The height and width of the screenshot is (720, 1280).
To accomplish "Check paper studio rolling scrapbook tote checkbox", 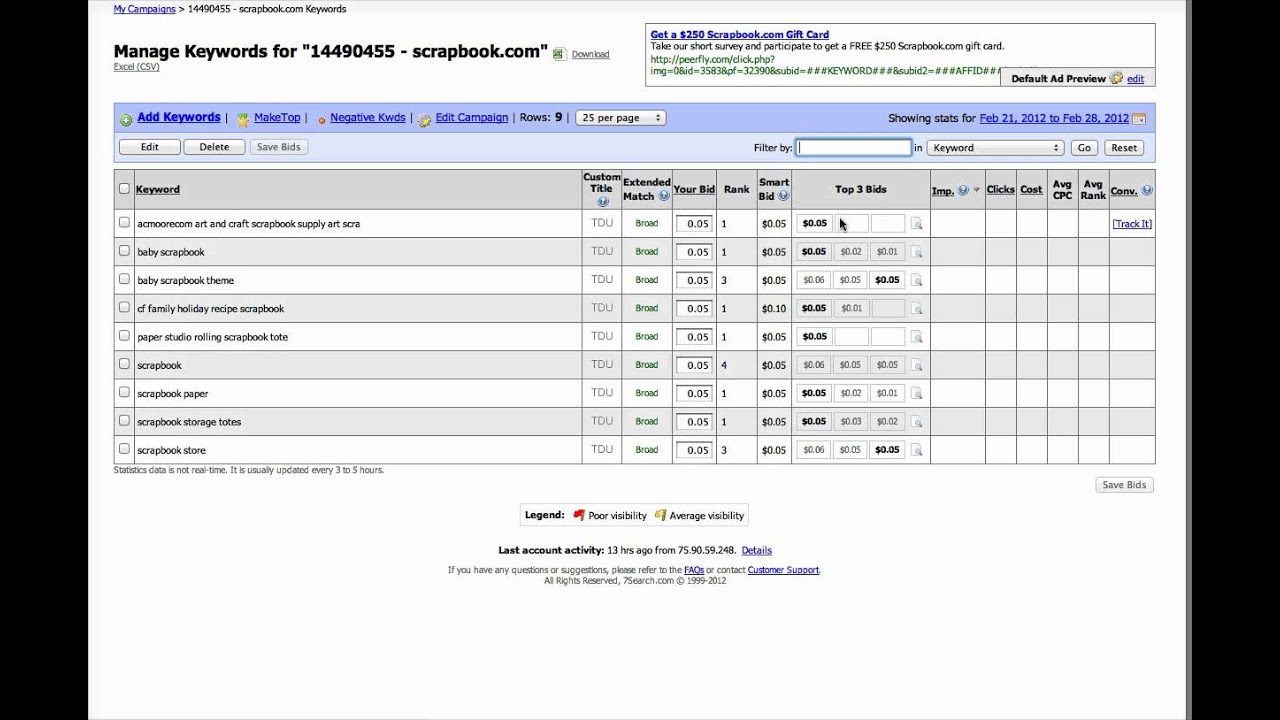I will coord(124,335).
